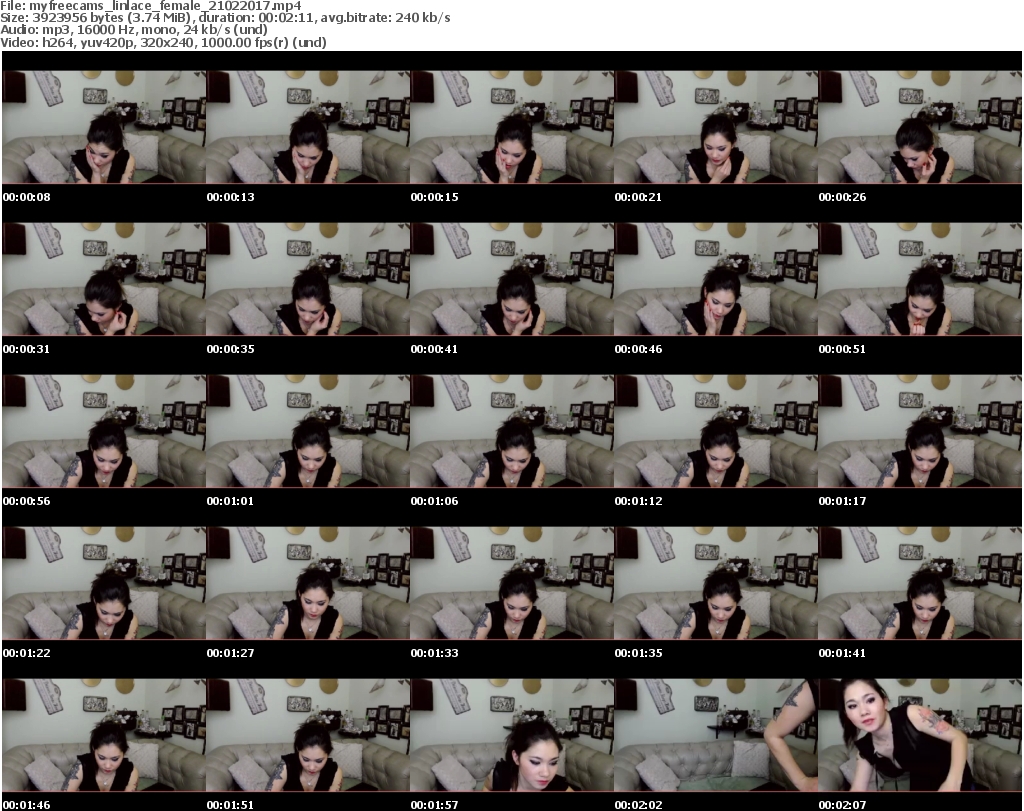
Task: Open the frame stamped 00:00:08
Action: point(104,127)
